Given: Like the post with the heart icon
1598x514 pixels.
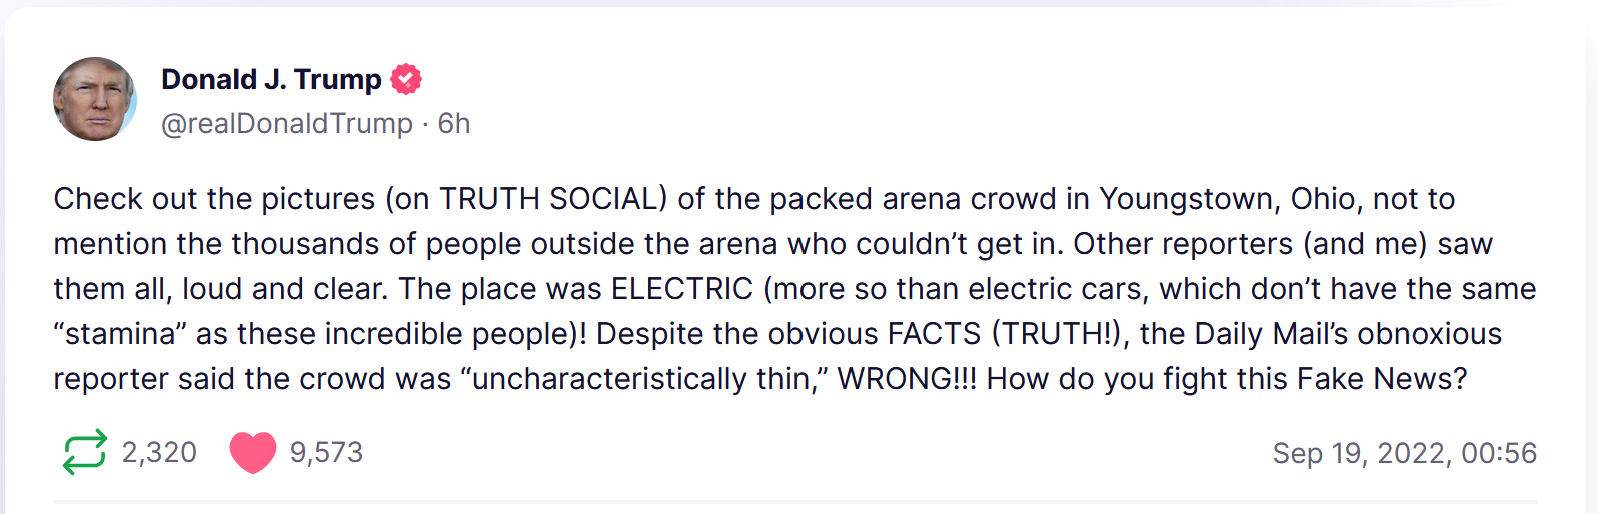Looking at the screenshot, I should (x=252, y=452).
